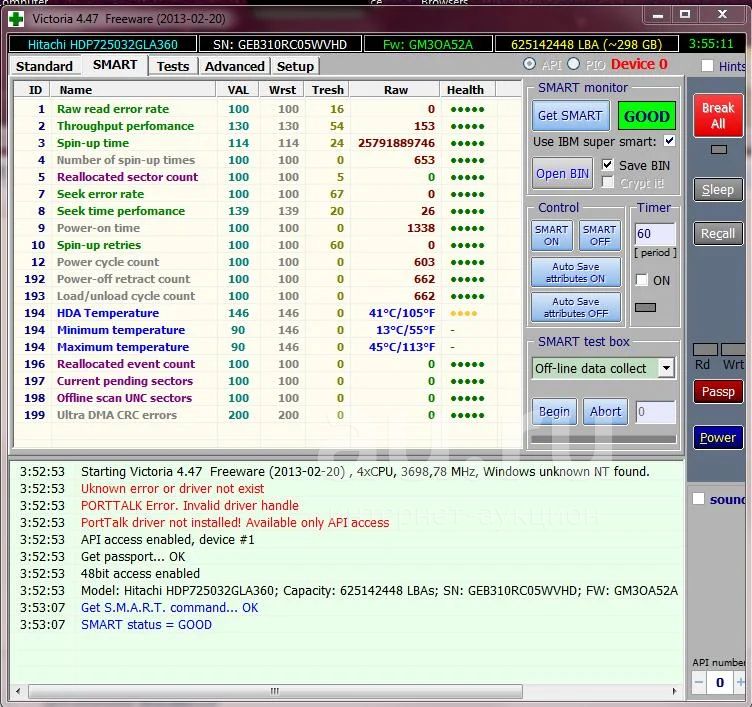
Task: Select the Raw read error rate row
Action: click(x=268, y=109)
